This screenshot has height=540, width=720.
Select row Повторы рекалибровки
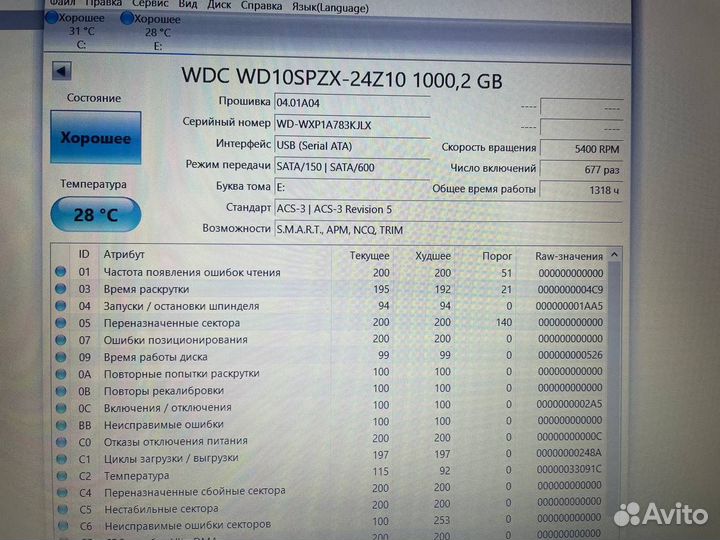click(x=329, y=389)
